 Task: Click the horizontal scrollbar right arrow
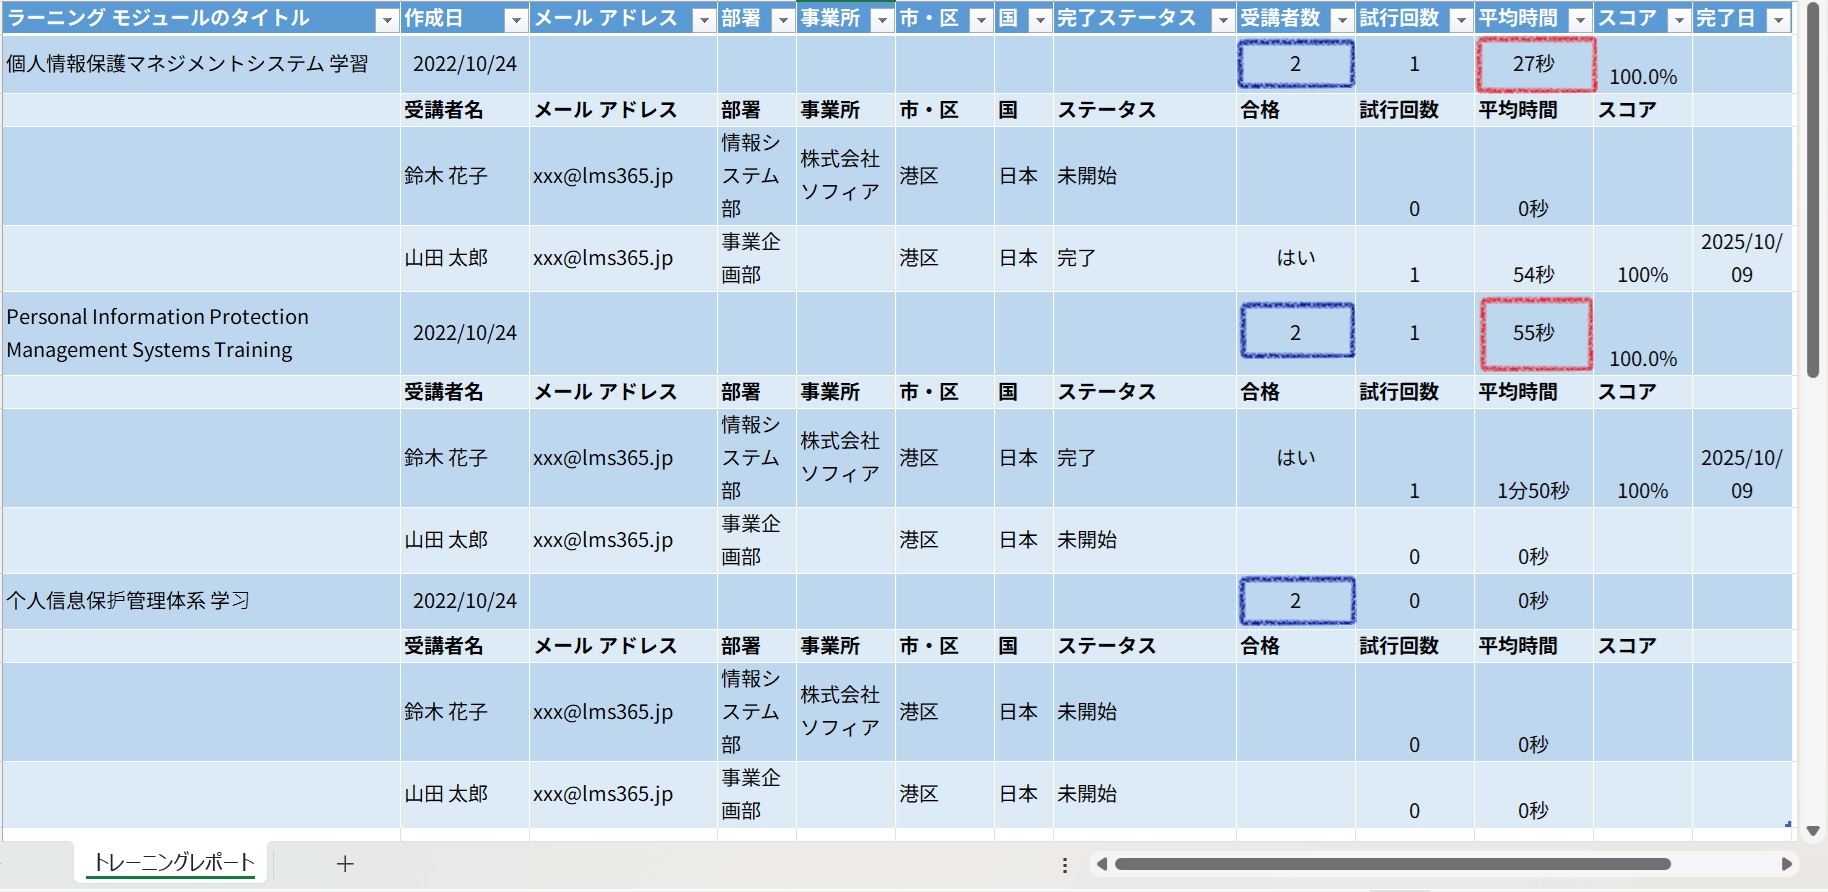(x=1787, y=864)
